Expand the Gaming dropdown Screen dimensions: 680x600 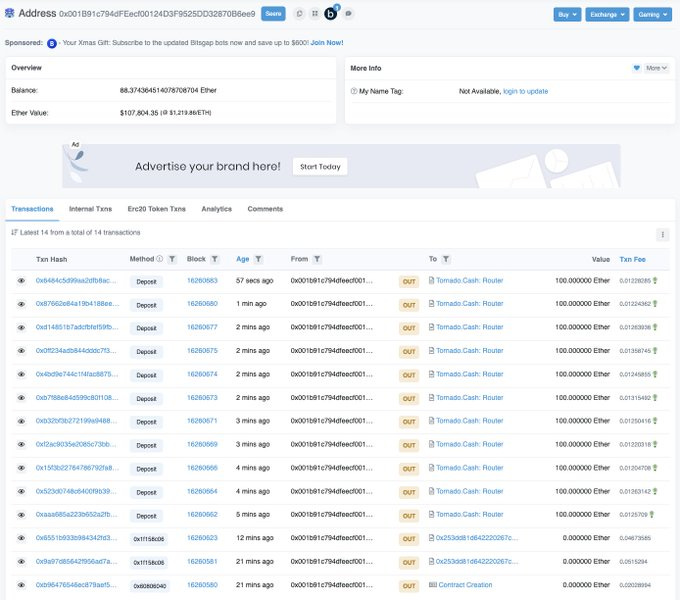(x=652, y=14)
